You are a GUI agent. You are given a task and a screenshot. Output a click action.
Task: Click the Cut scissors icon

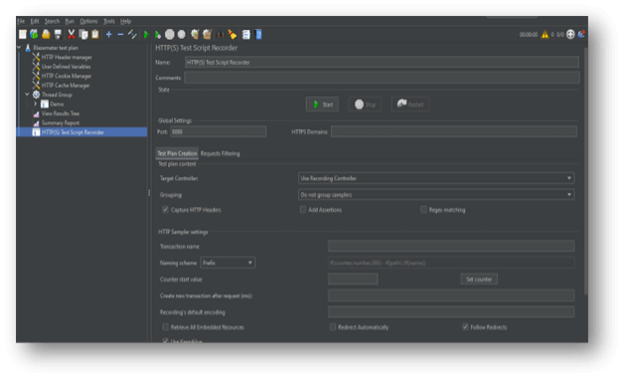click(71, 35)
